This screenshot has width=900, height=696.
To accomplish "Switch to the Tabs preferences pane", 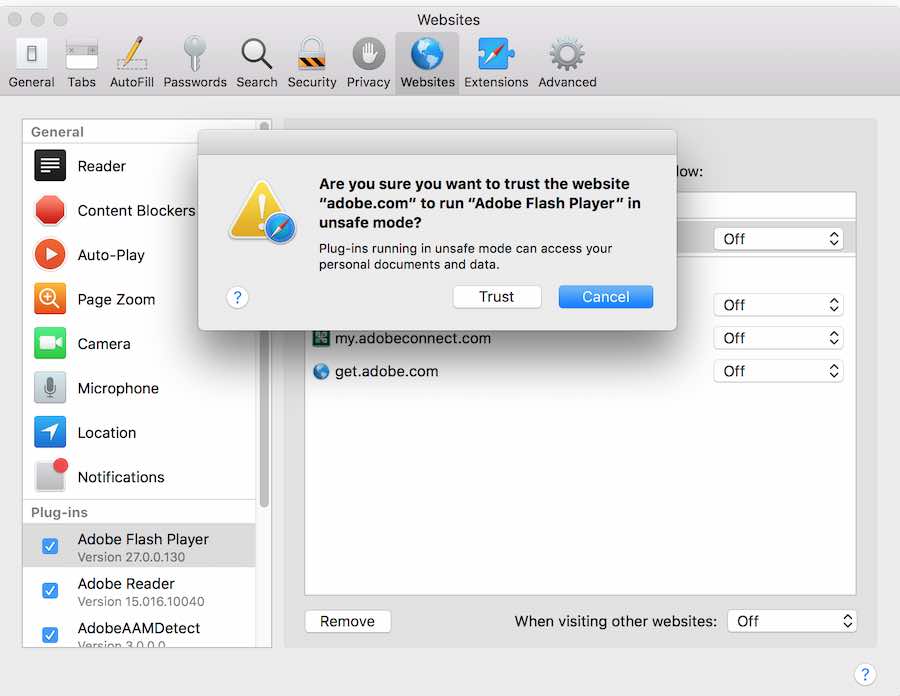I will [82, 62].
